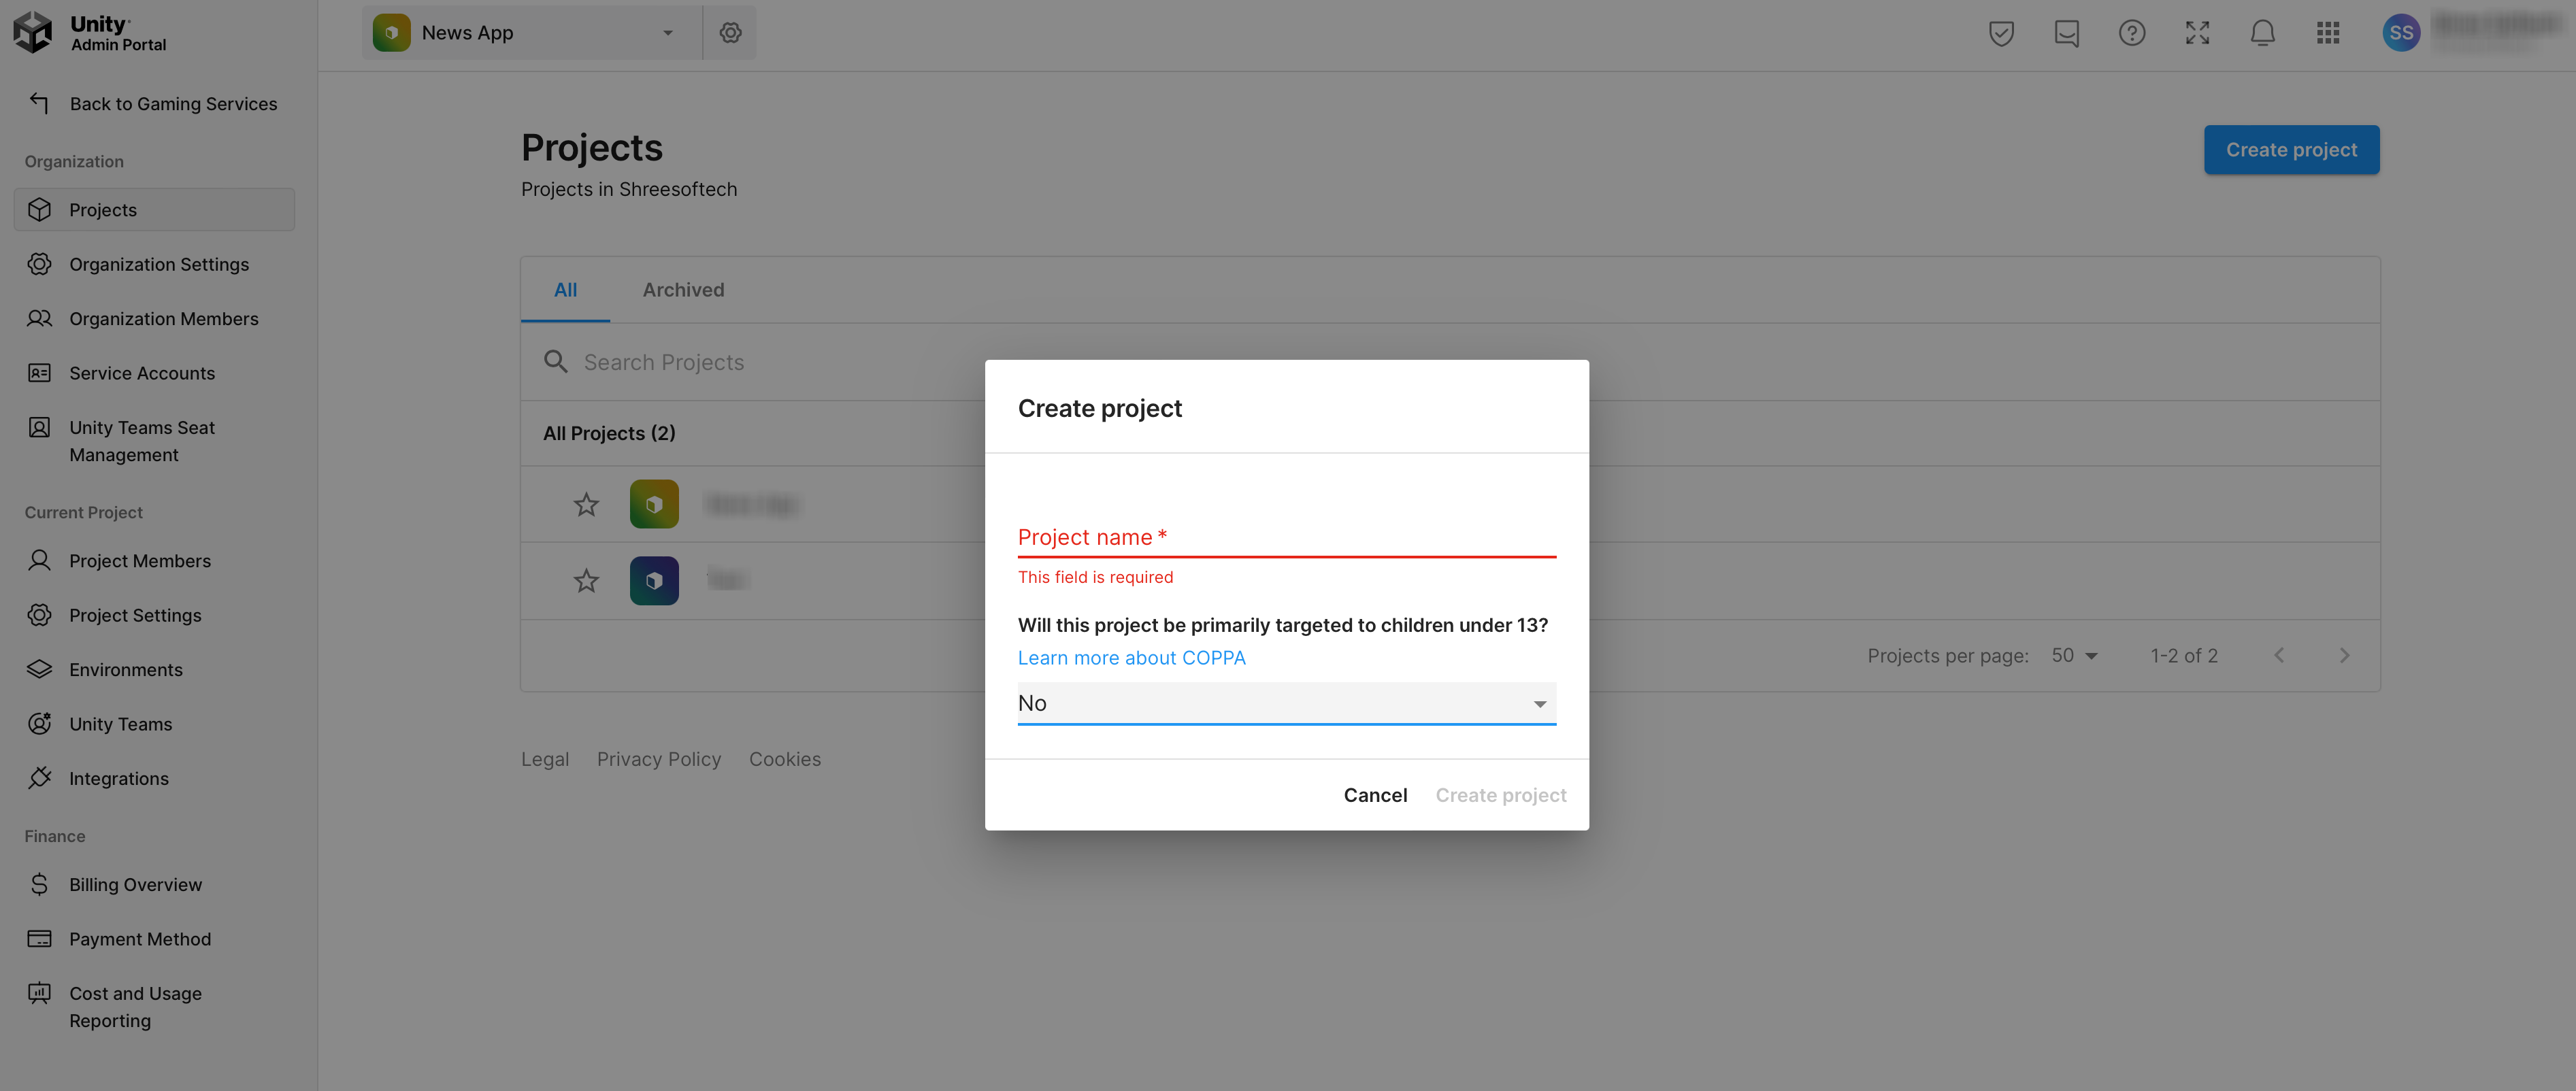Open Billing Overview in the sidebar
The width and height of the screenshot is (2576, 1091).
135,884
